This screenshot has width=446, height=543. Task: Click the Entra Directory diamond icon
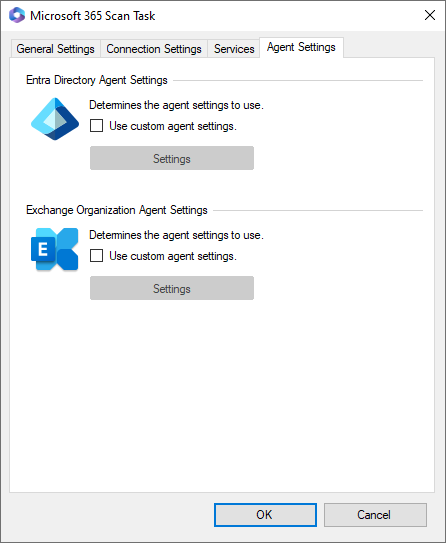[x=55, y=119]
